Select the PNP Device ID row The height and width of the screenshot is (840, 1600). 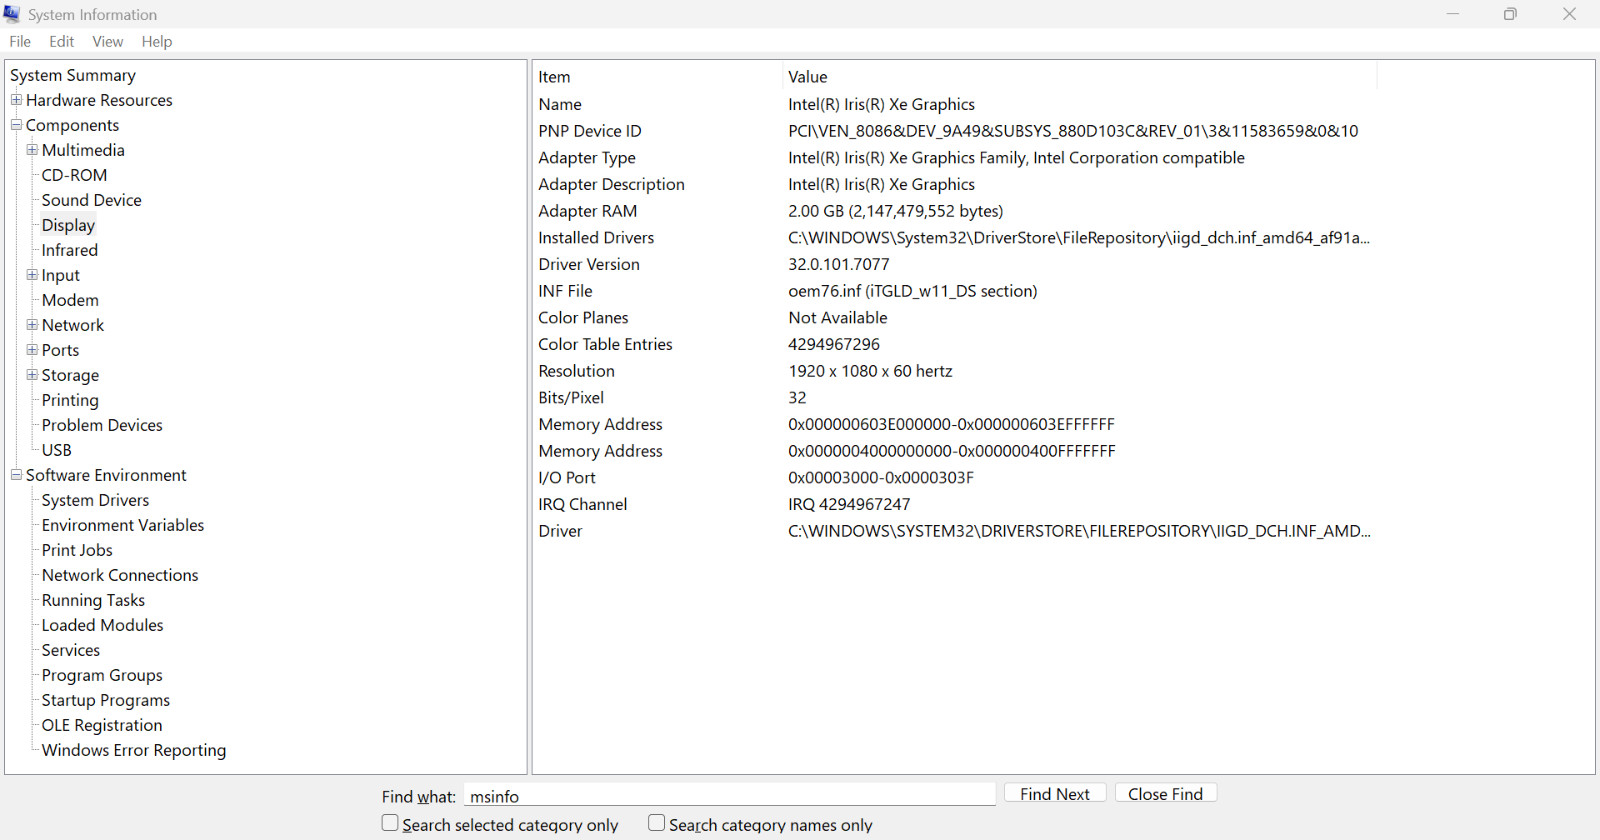click(955, 131)
